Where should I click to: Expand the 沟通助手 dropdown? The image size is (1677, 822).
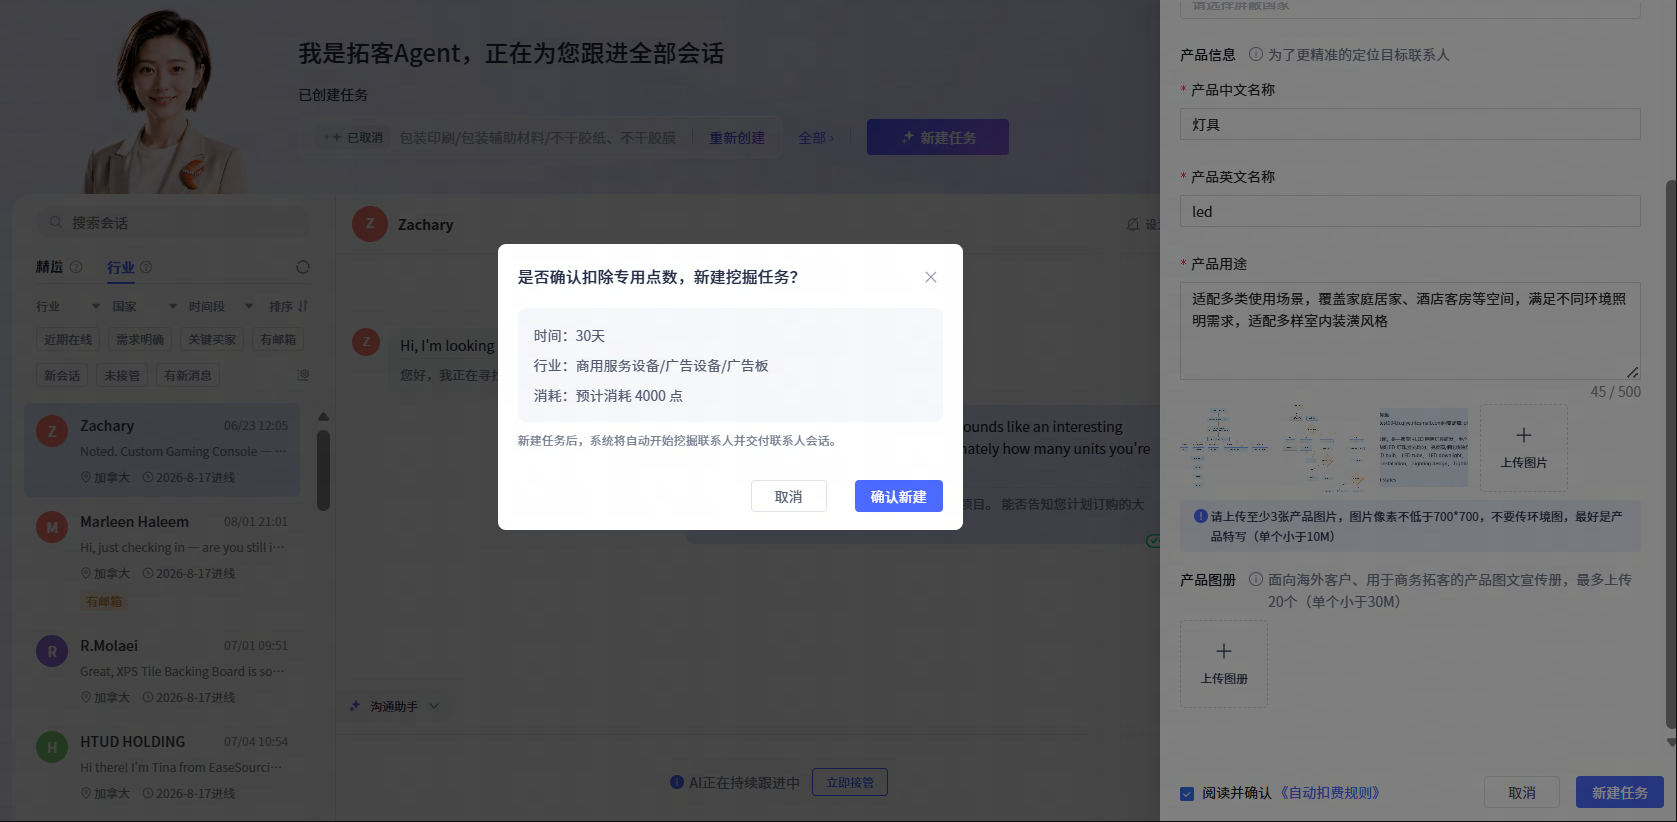[x=395, y=706]
